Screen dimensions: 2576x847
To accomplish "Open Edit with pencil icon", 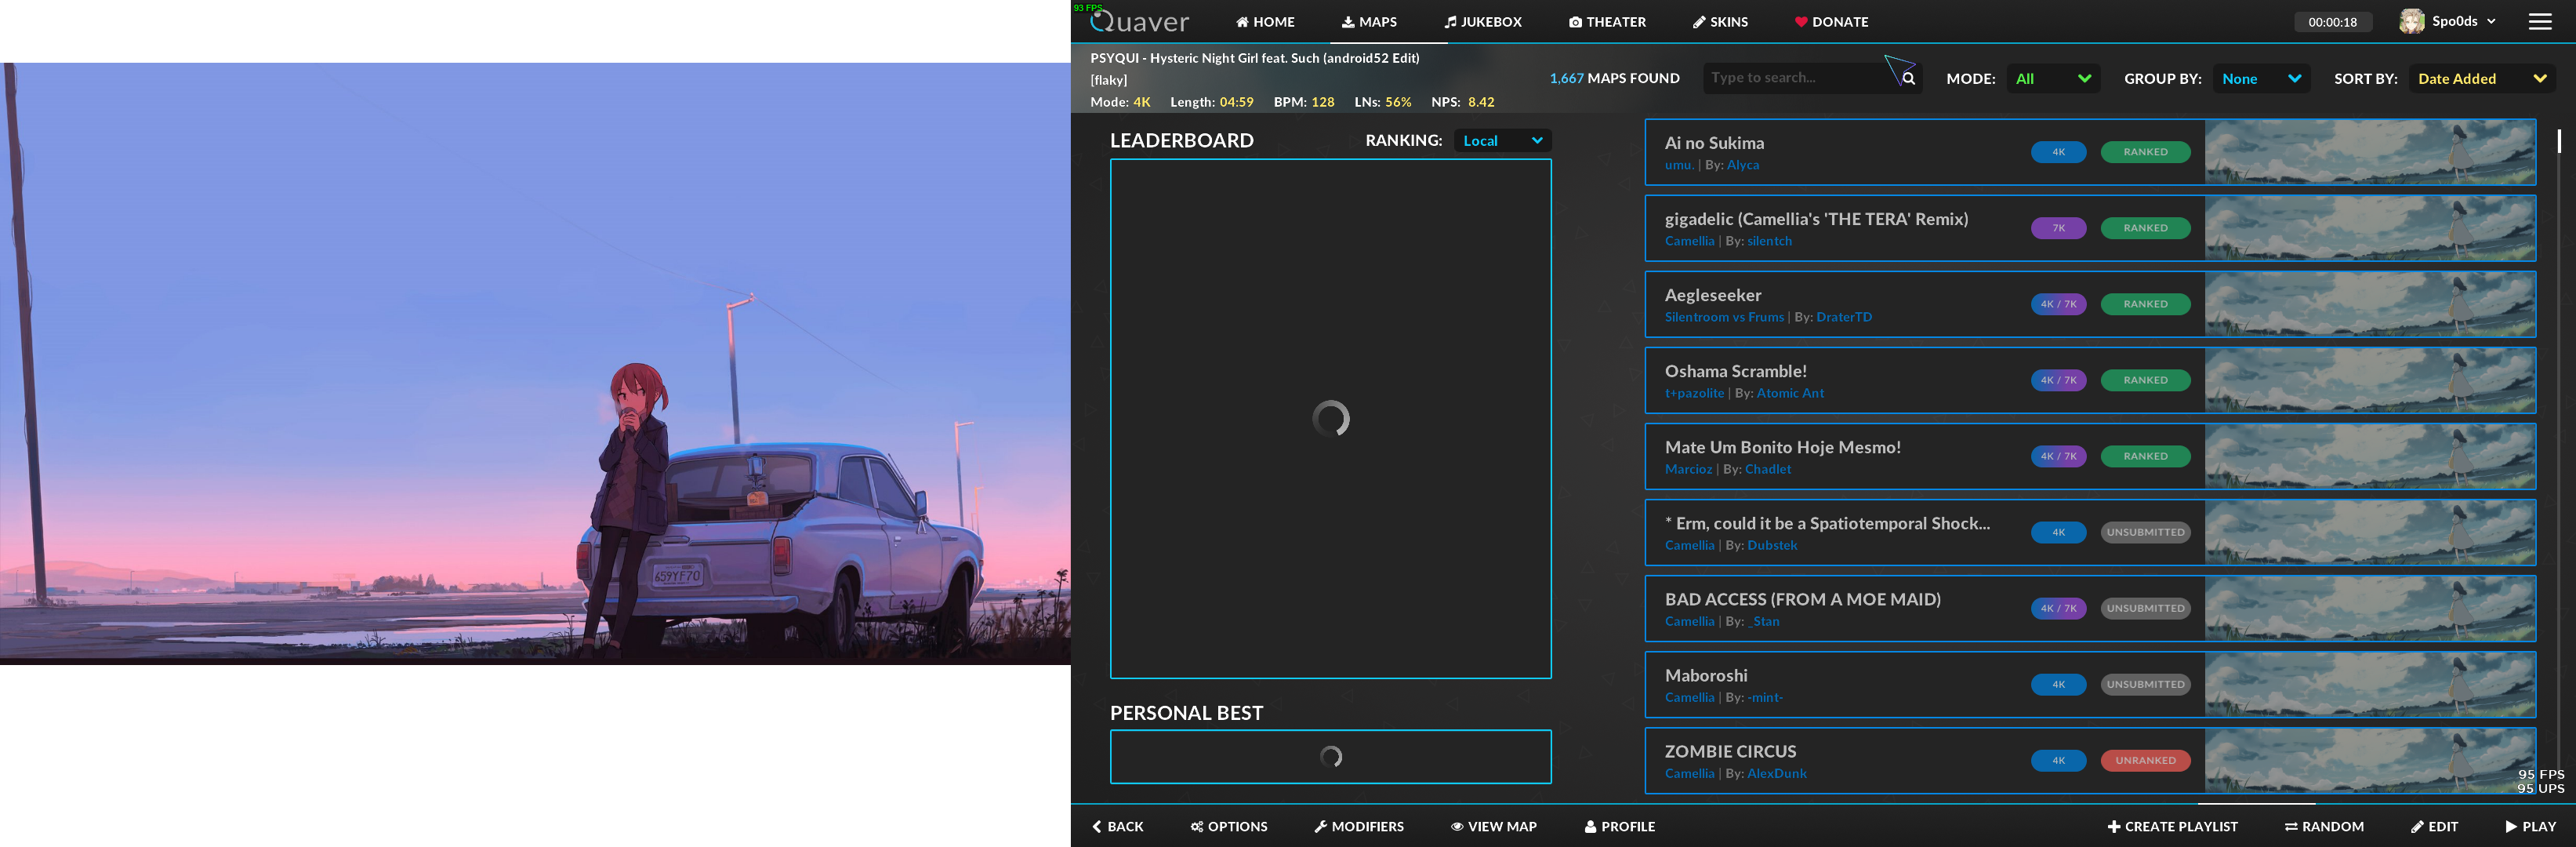I will click(2434, 826).
